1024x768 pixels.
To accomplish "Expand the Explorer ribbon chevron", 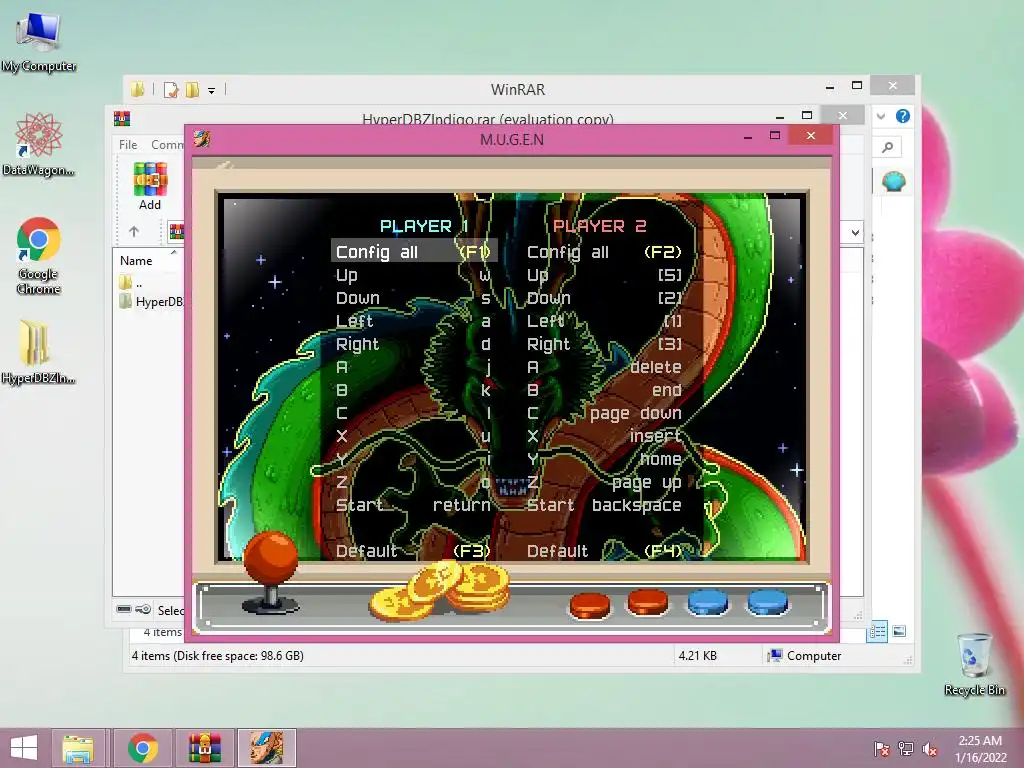I will point(881,116).
